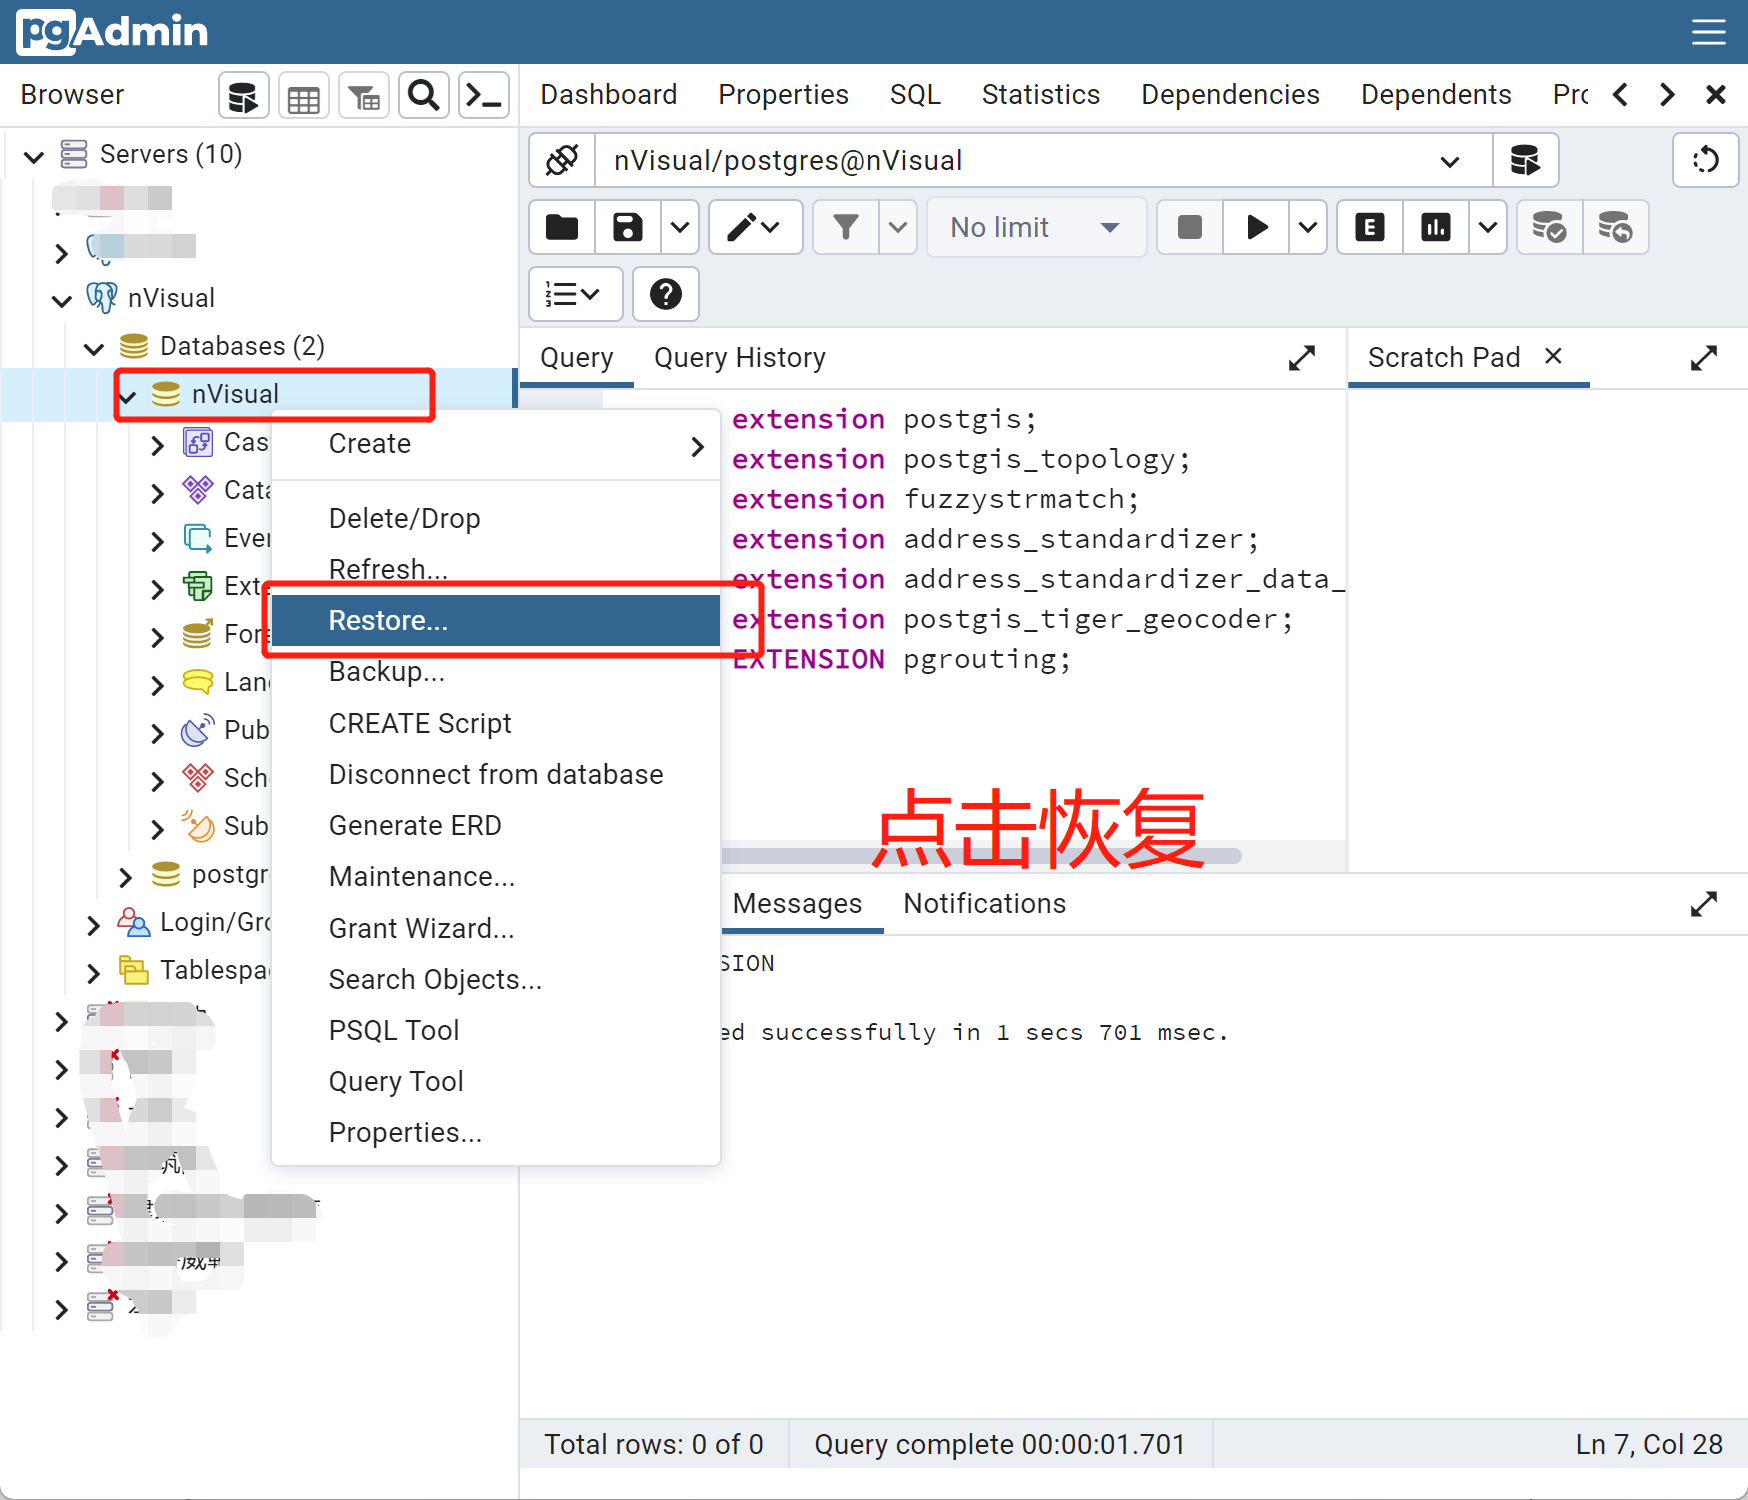Switch to the Notifications tab

pyautogui.click(x=984, y=904)
